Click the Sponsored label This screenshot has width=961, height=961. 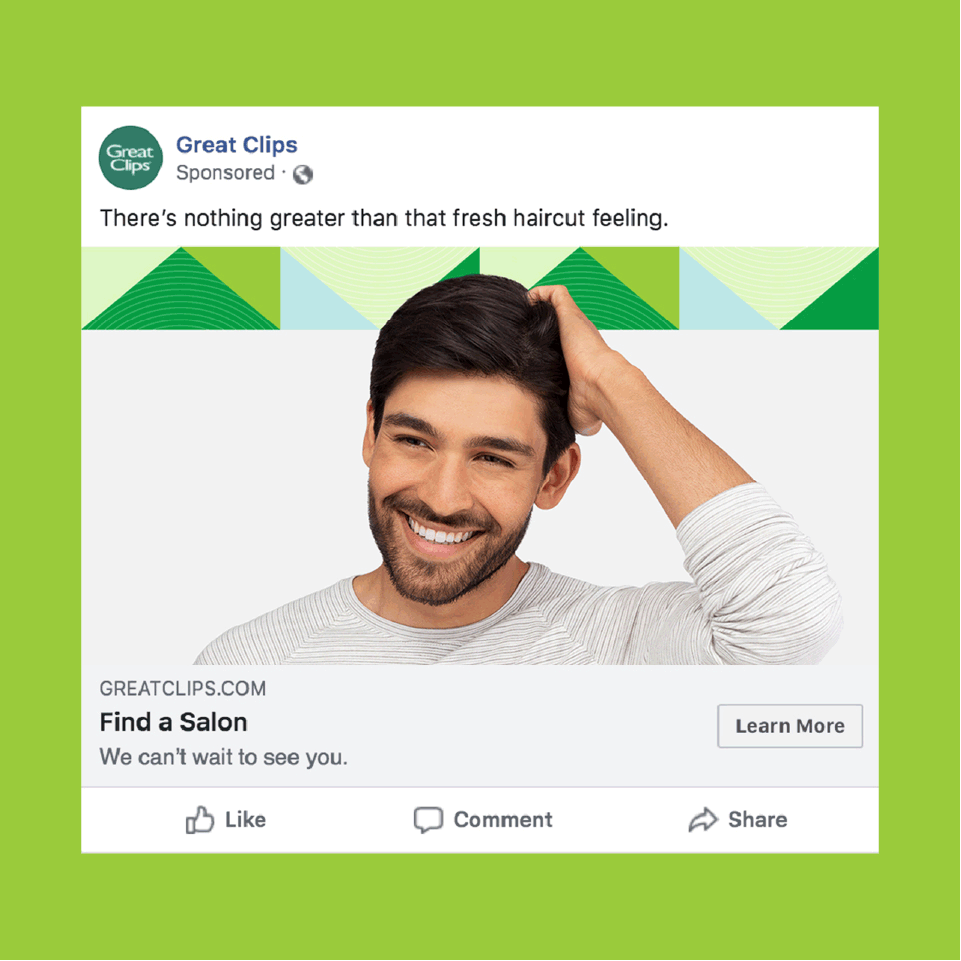(x=225, y=173)
